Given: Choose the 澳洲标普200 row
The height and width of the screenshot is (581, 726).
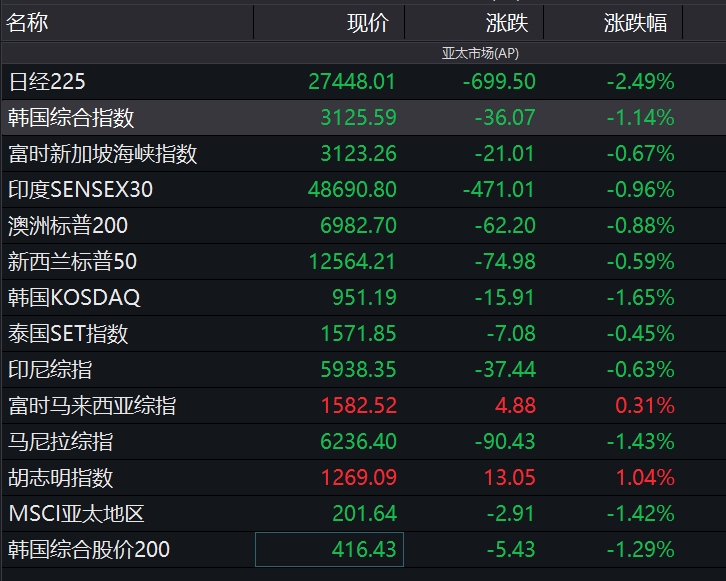Looking at the screenshot, I should (363, 226).
